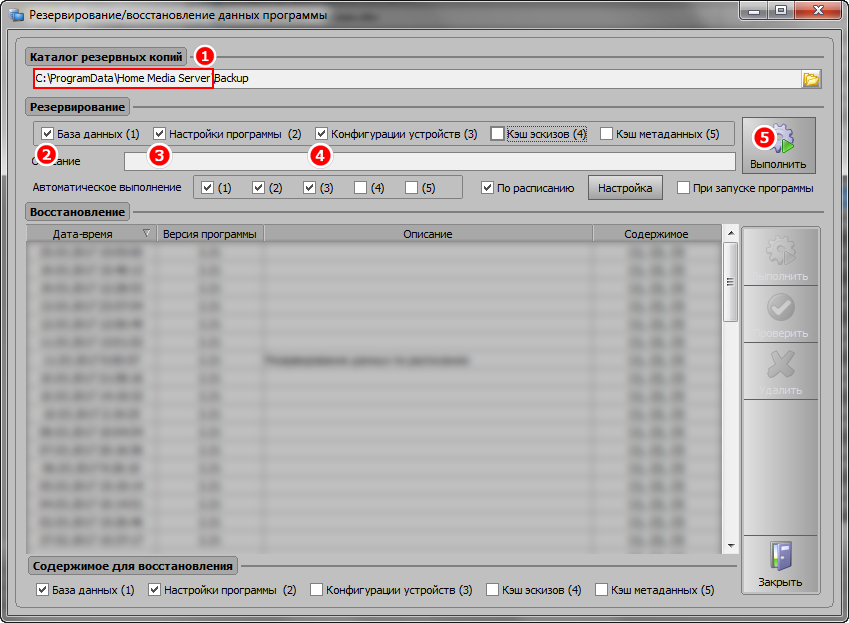Click the backup description input field
The width and height of the screenshot is (849, 623).
[430, 161]
